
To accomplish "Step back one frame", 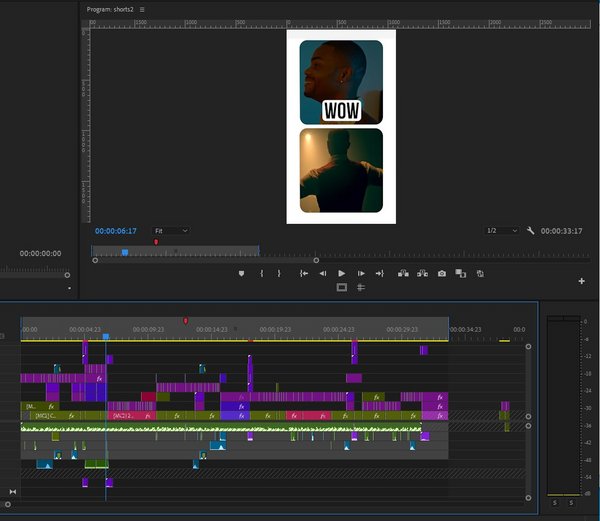I will pyautogui.click(x=323, y=274).
